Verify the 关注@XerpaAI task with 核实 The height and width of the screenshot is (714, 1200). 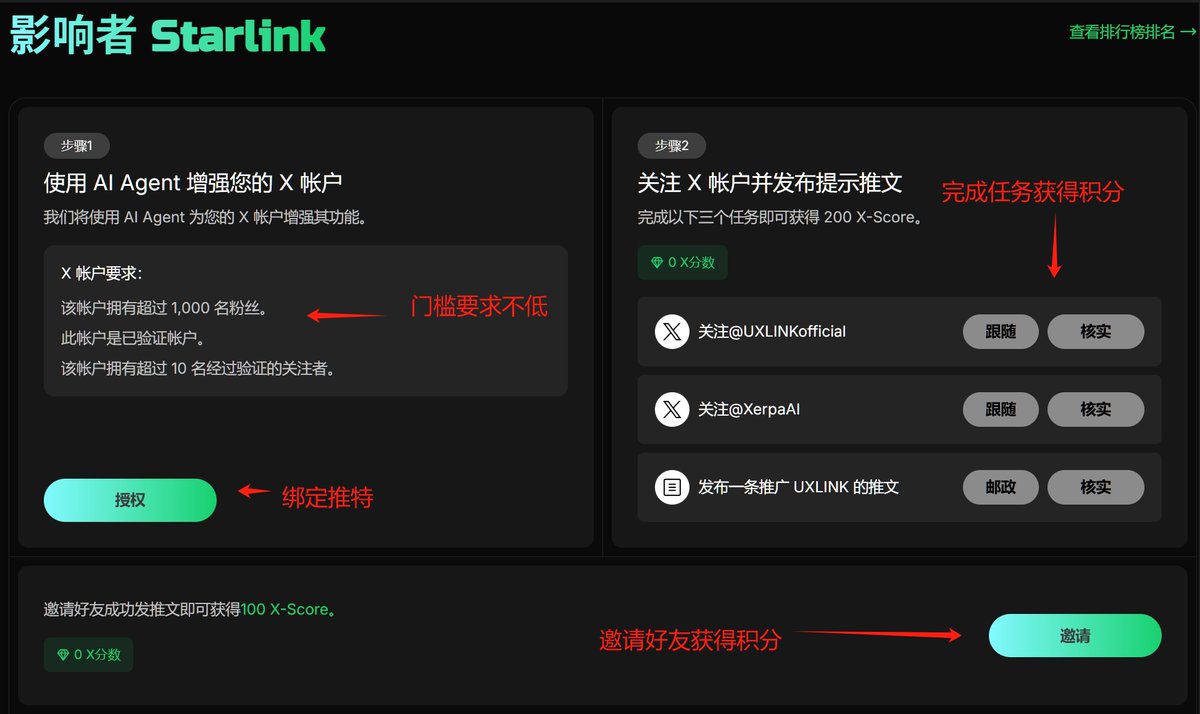click(1095, 409)
